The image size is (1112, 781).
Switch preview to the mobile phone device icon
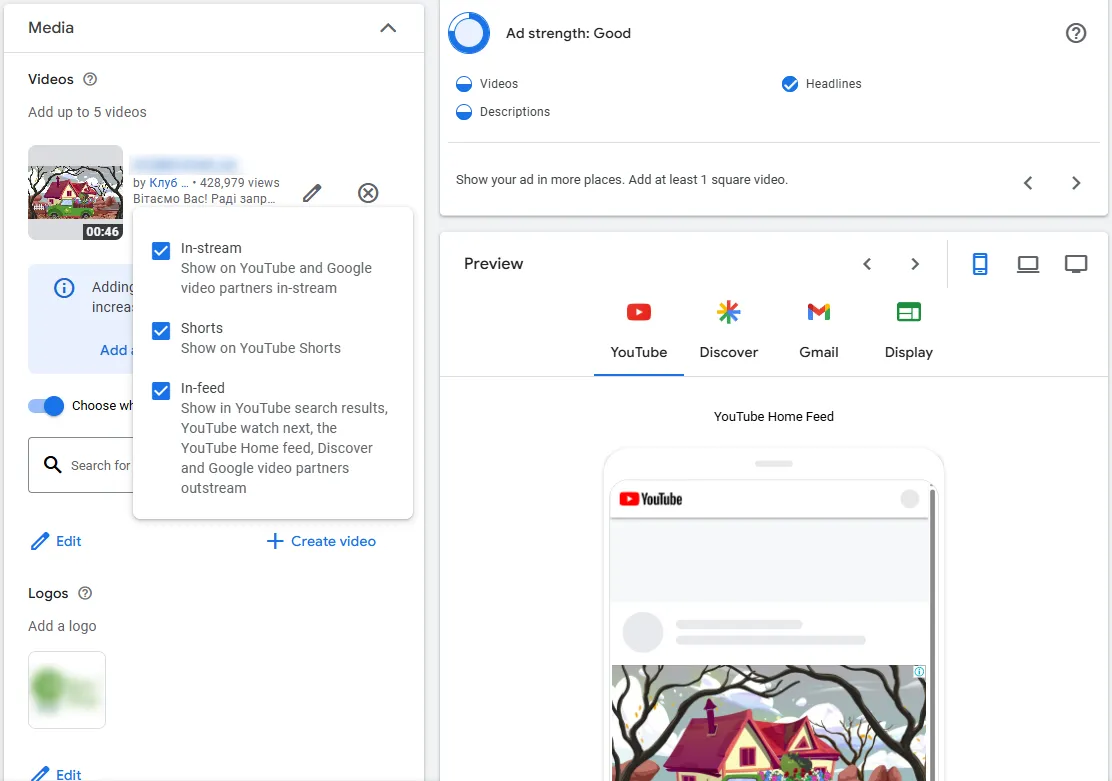click(979, 264)
